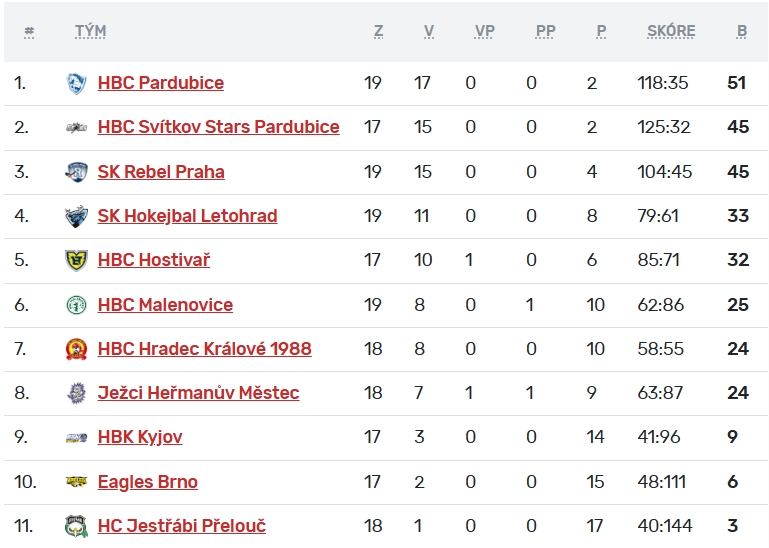Click the B points column header
769x548 pixels.
pos(742,31)
